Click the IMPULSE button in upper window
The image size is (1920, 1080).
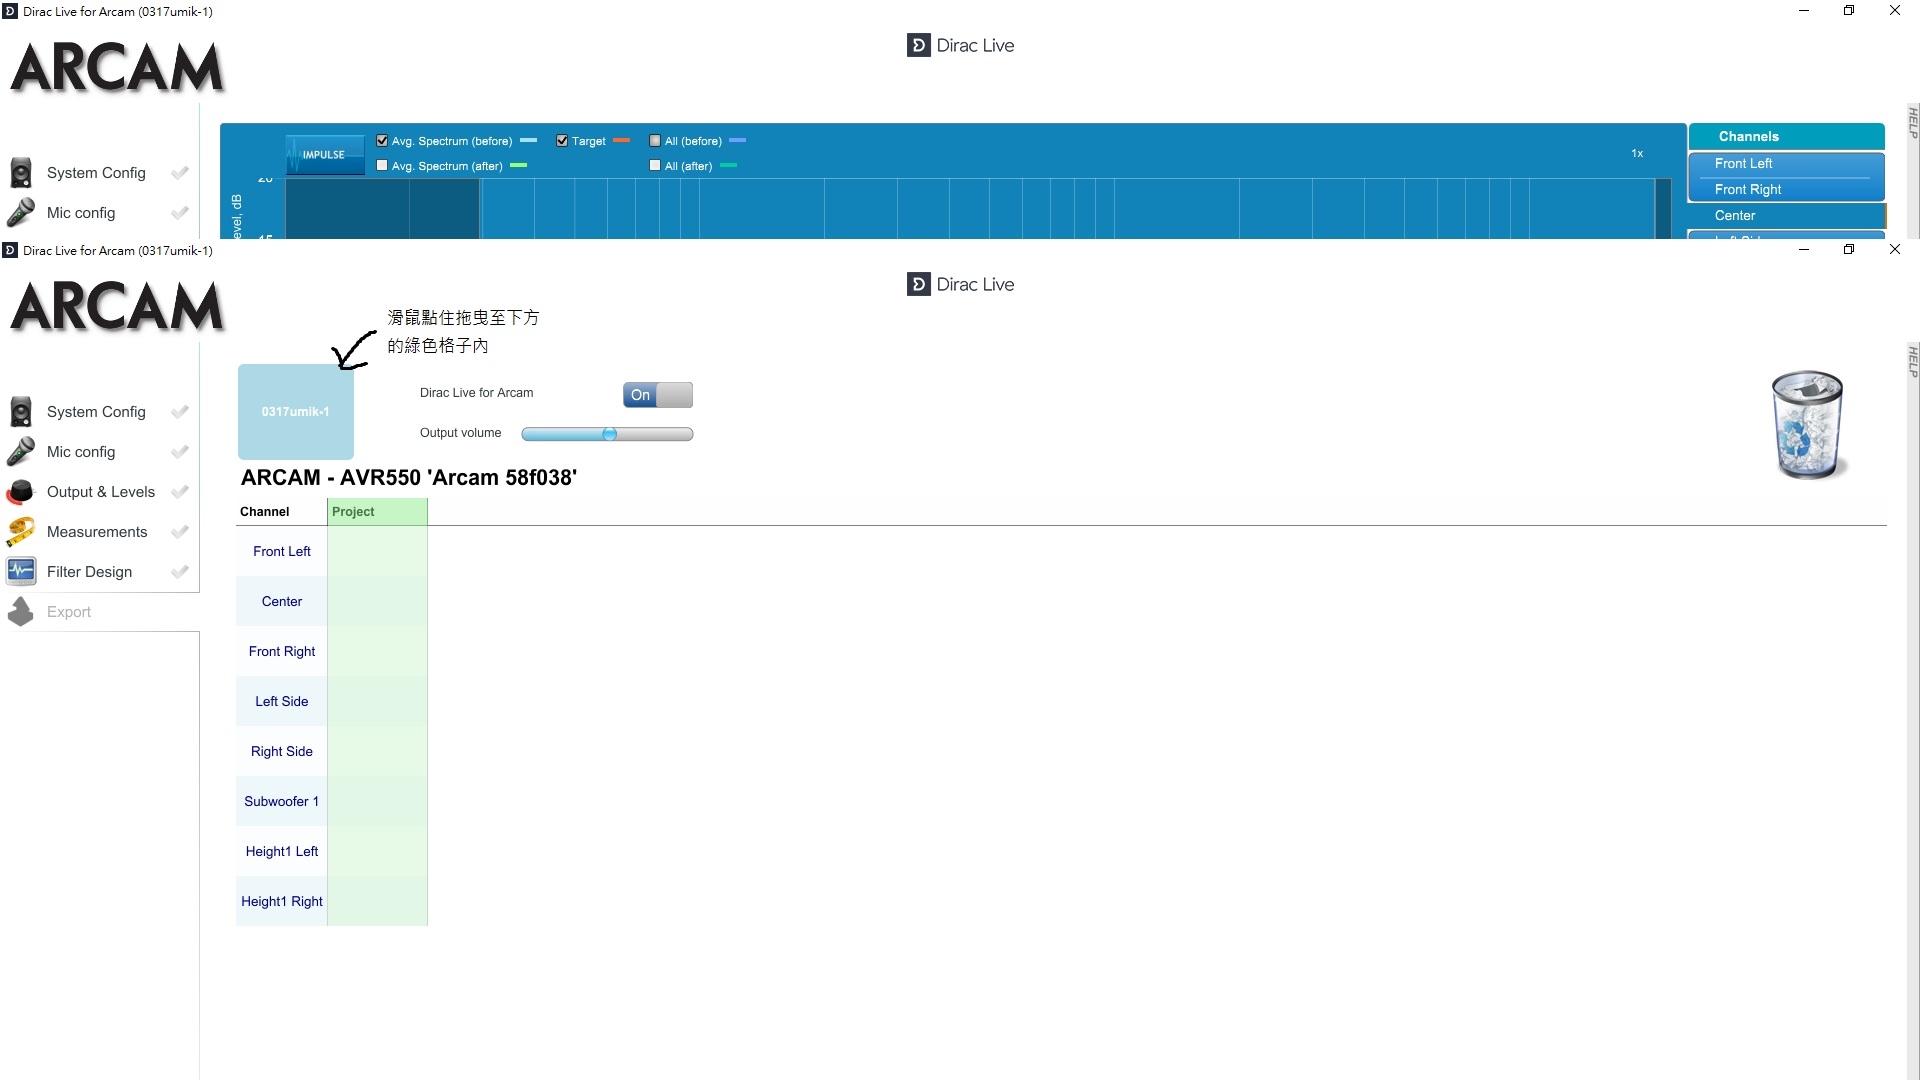tap(324, 155)
